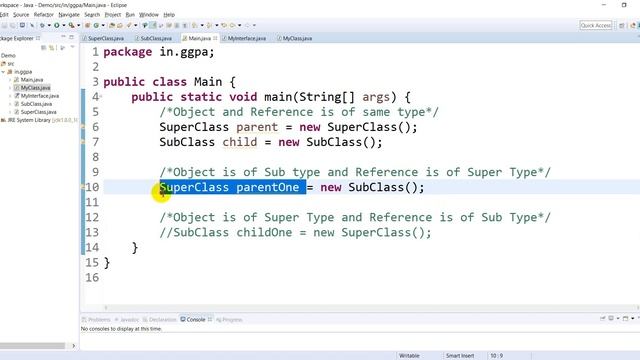Click the editor horizontal scrollbar left arrow
The height and width of the screenshot is (360, 640).
106,307
